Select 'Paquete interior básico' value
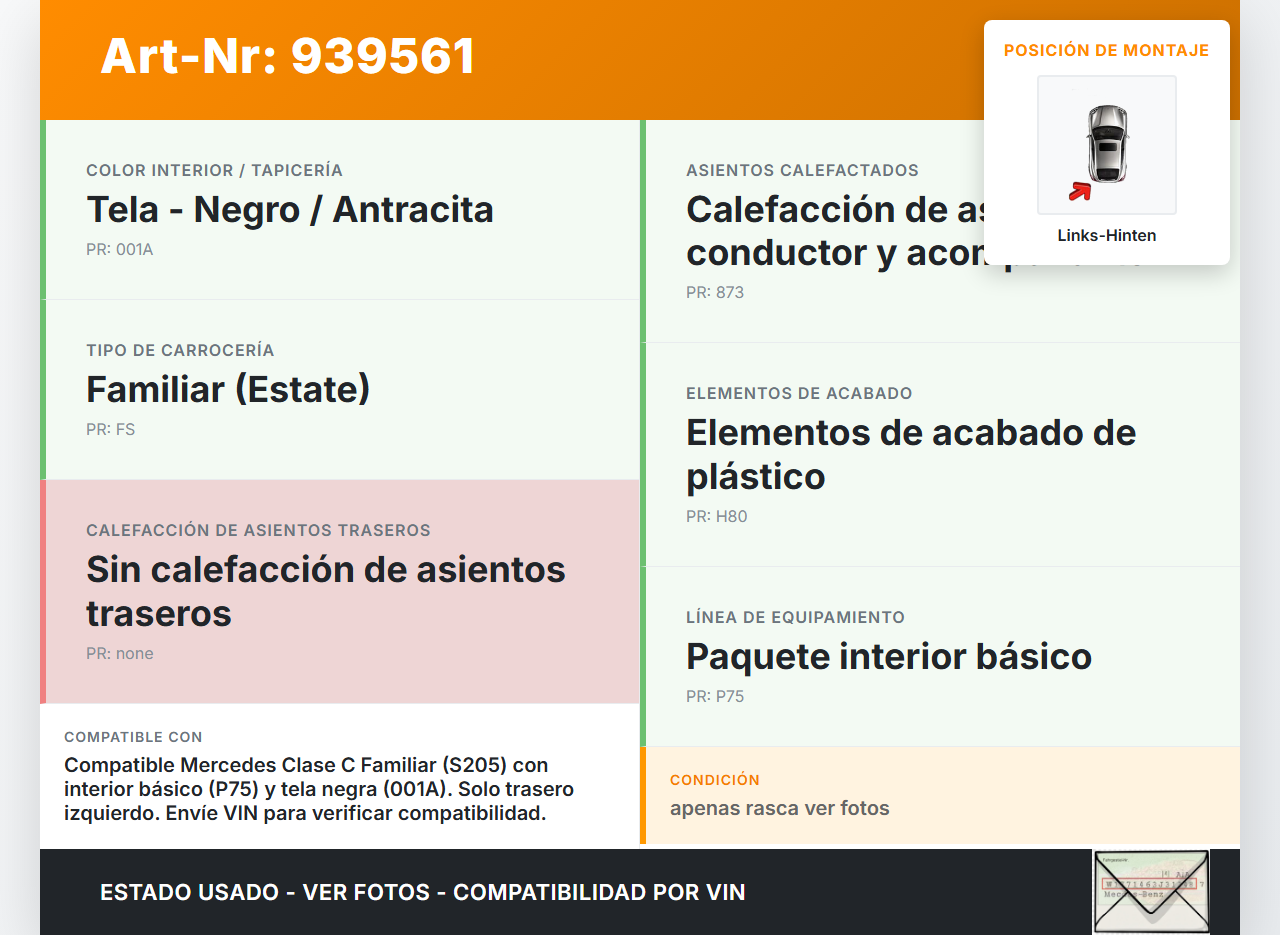1280x935 pixels. click(889, 657)
